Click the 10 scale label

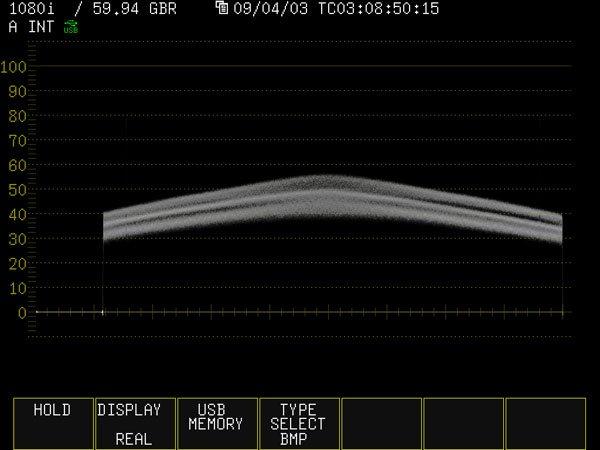[18, 289]
